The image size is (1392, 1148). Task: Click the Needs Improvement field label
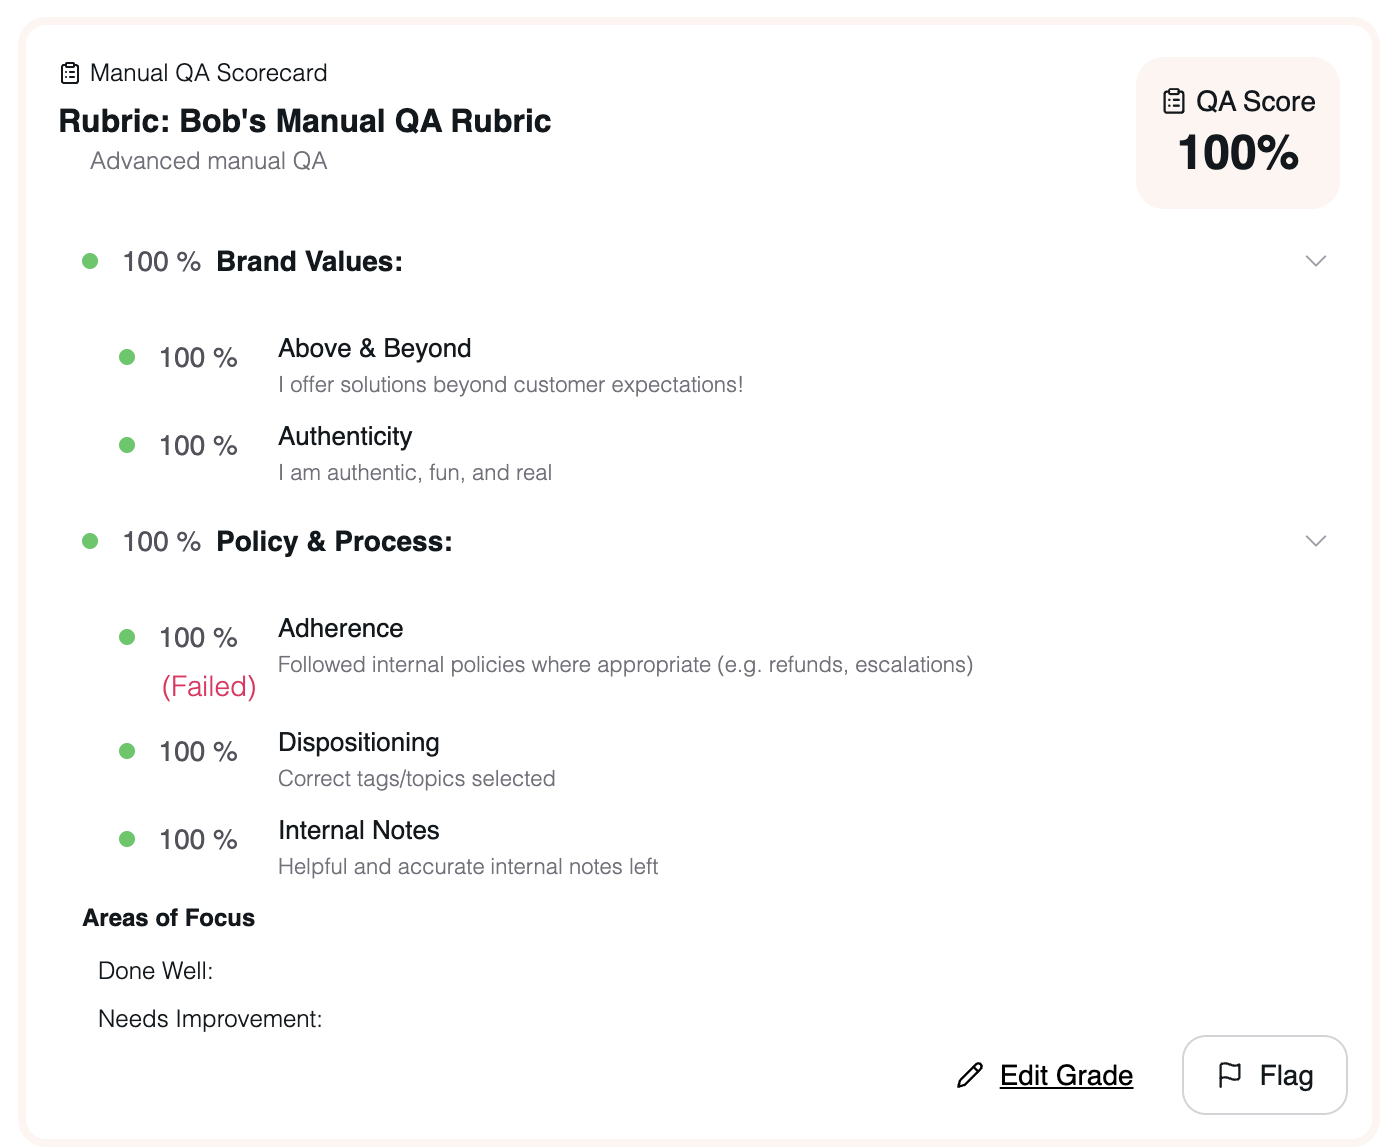(210, 1018)
